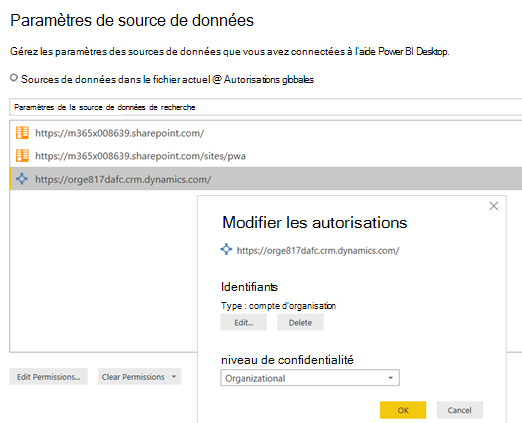Click the Autorisations globales option text
The width and height of the screenshot is (522, 423).
point(269,79)
